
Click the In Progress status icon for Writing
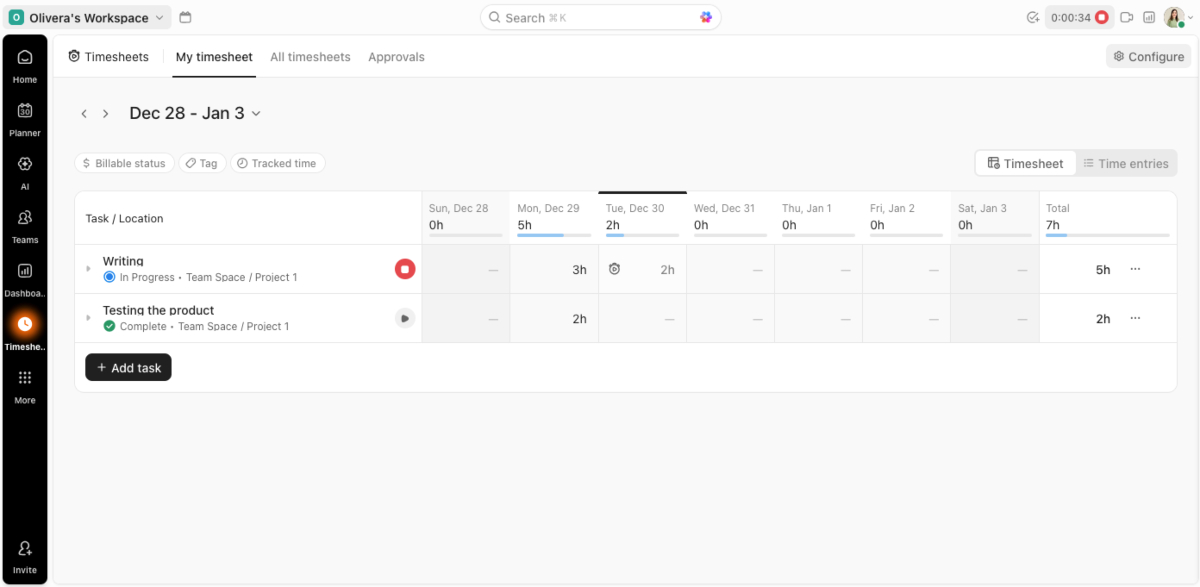pyautogui.click(x=109, y=277)
